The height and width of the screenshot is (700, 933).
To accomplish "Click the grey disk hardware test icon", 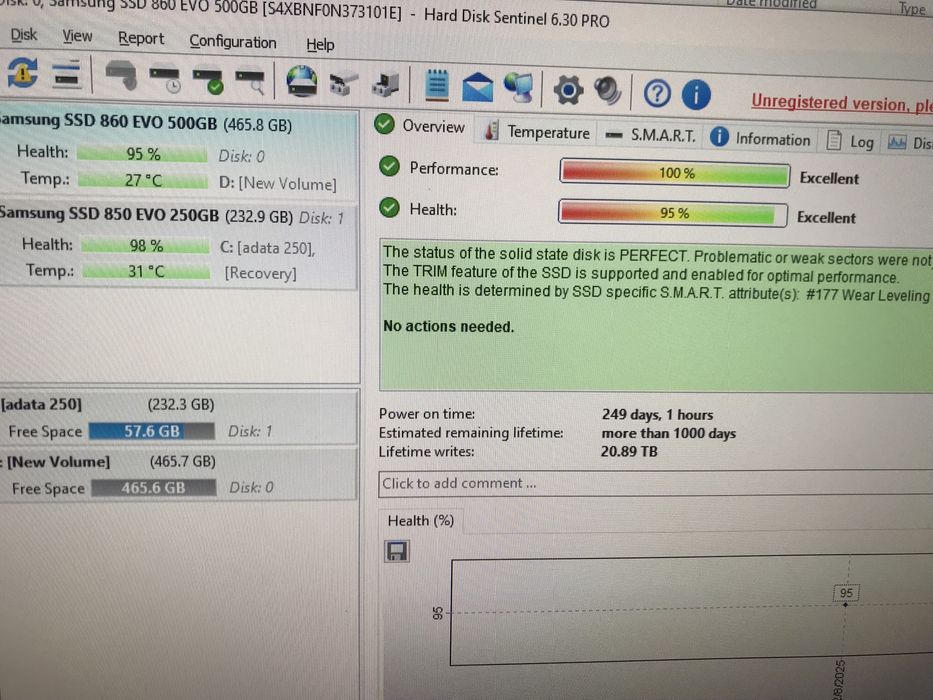I will (121, 76).
